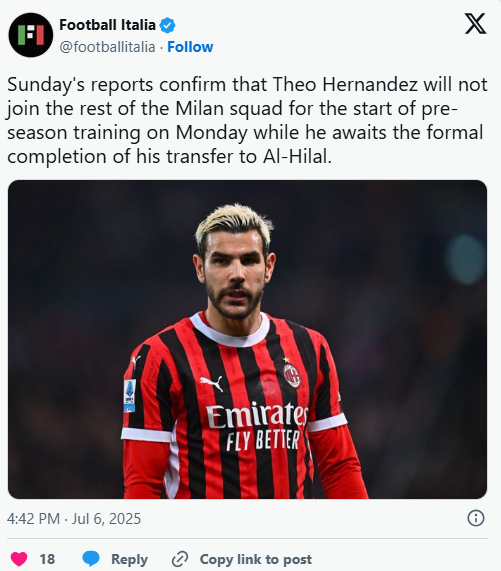This screenshot has width=501, height=571.
Task: Open the post info circle icon
Action: (x=476, y=518)
